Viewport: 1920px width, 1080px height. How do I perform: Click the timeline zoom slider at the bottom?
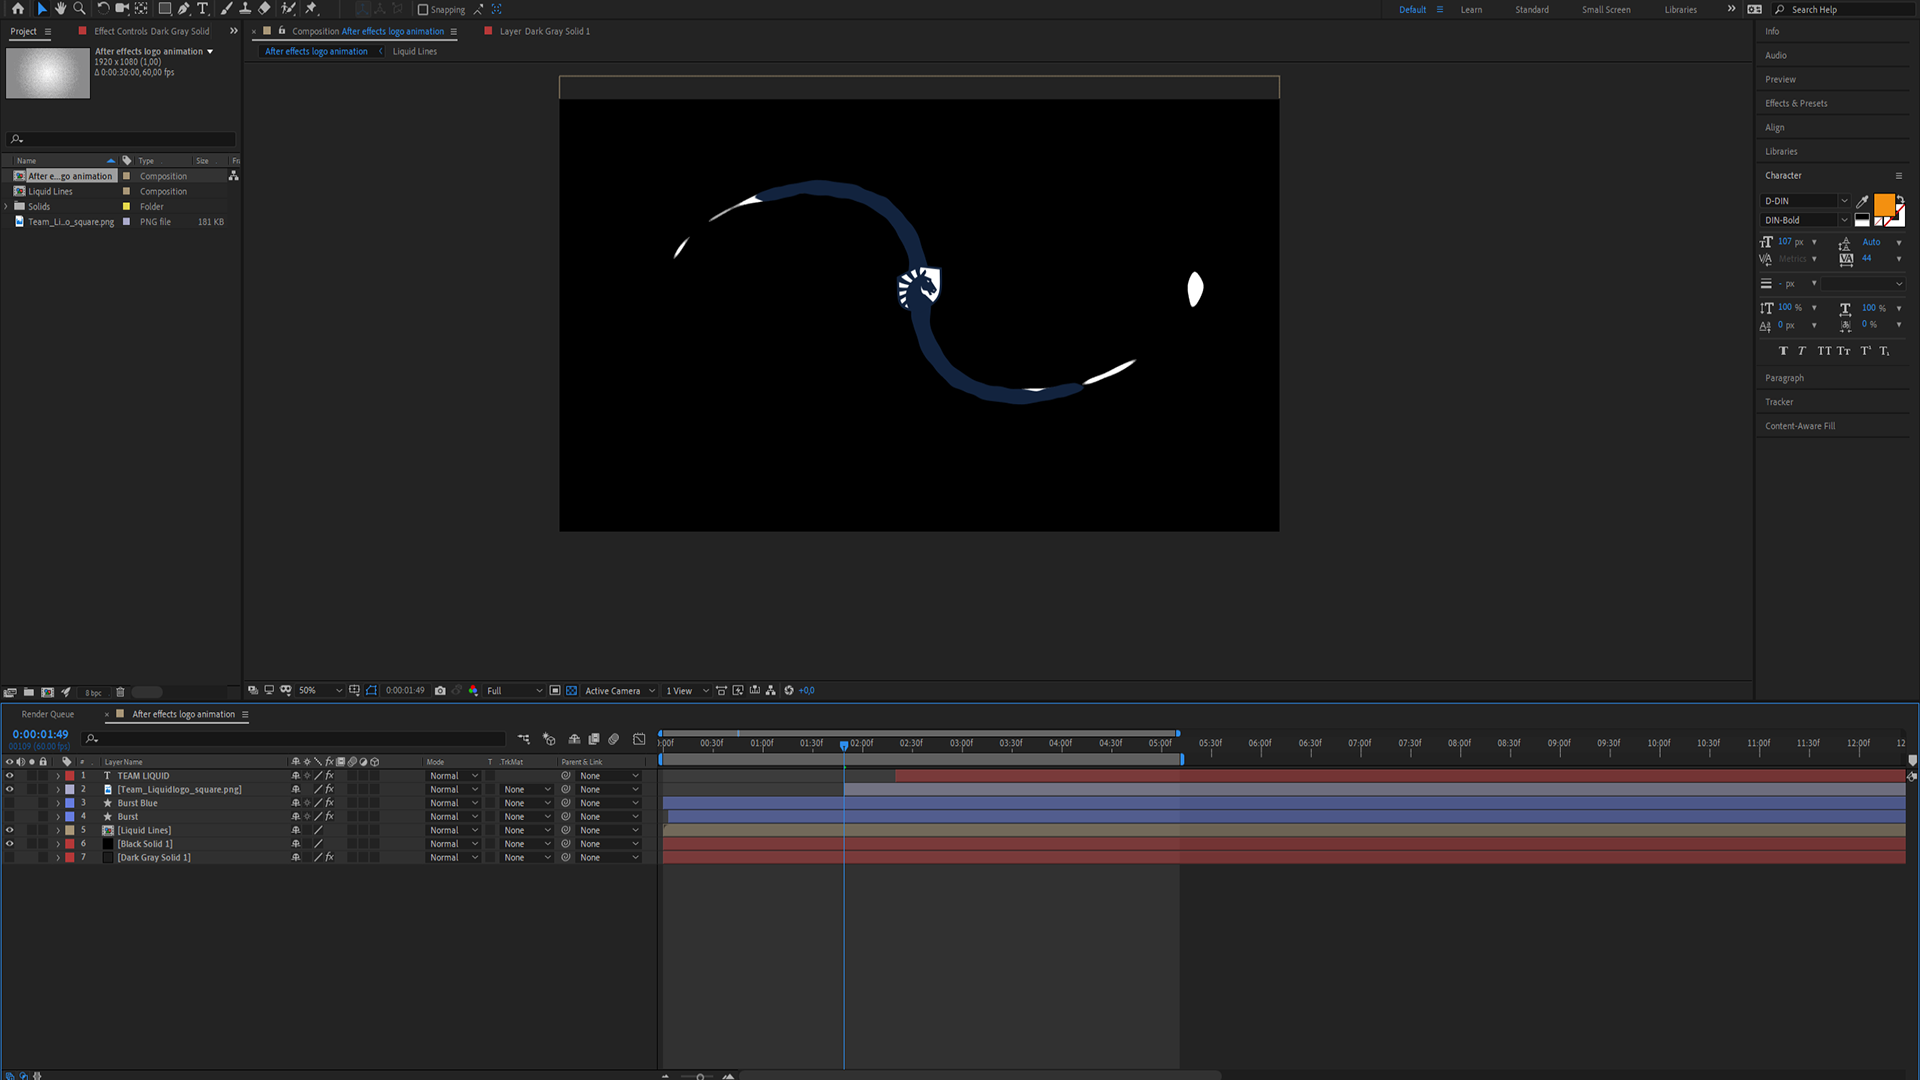pos(700,1076)
